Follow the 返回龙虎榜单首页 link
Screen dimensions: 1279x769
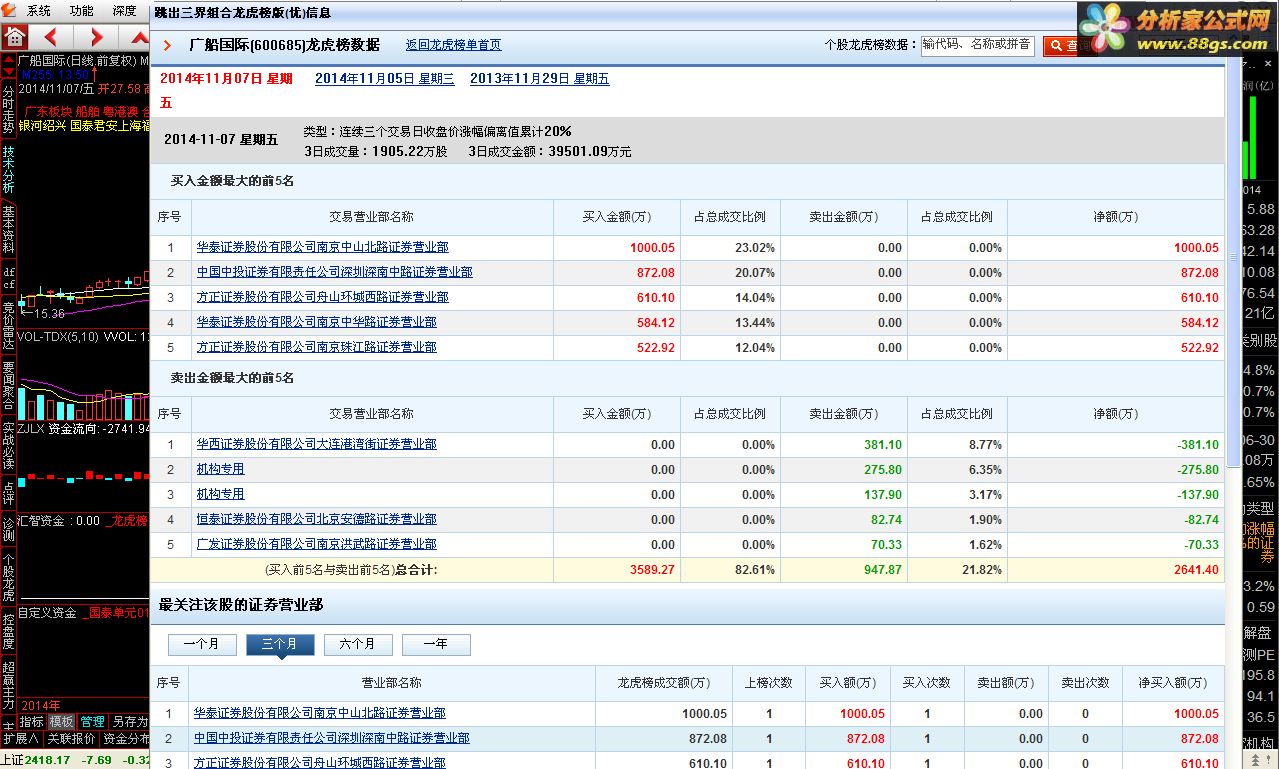[x=453, y=45]
